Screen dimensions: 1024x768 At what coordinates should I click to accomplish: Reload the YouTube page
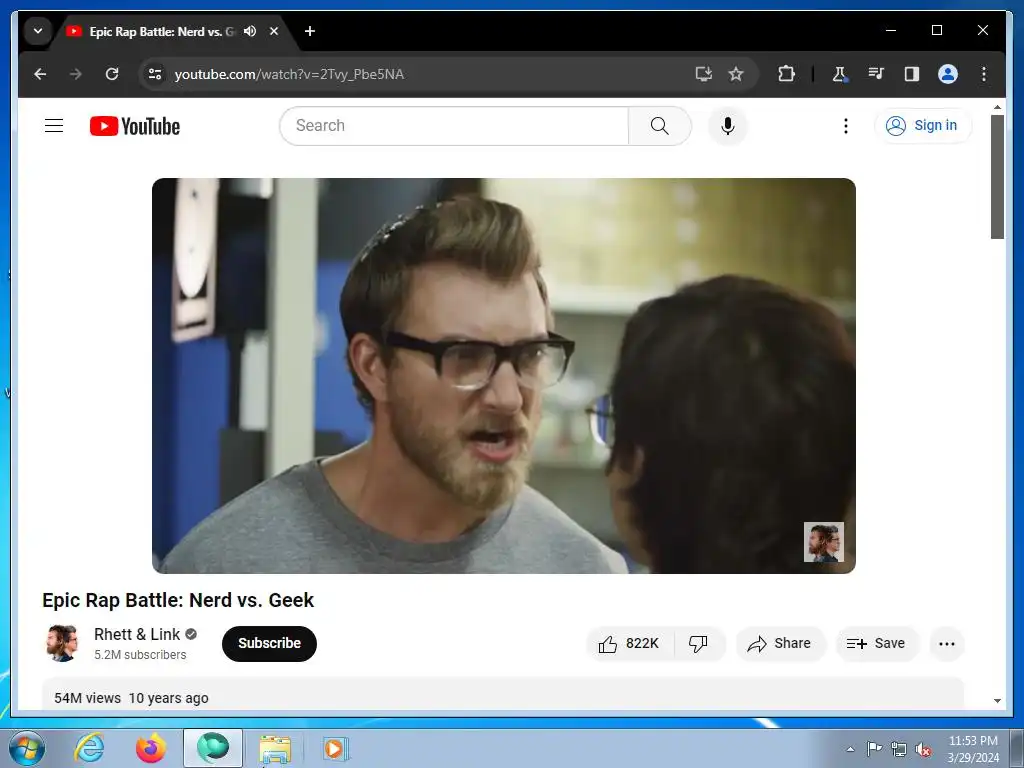point(112,74)
